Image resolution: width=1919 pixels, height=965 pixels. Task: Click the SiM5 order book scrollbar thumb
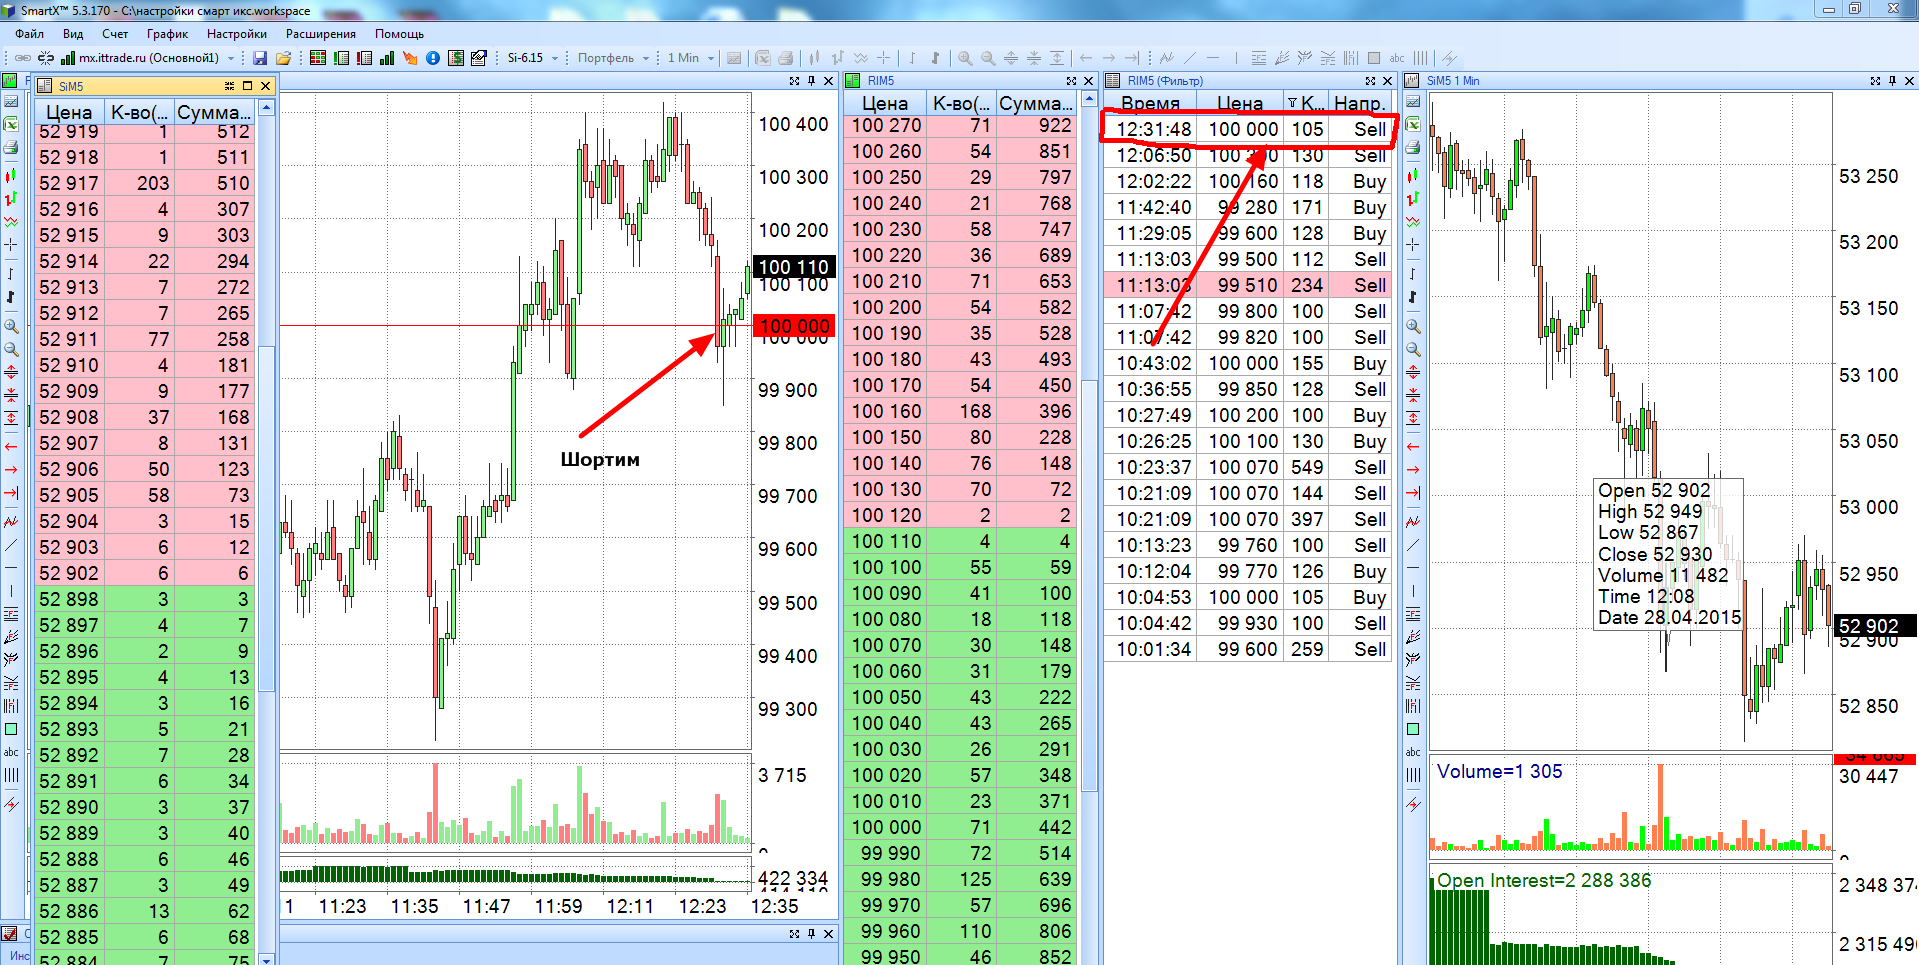(267, 518)
